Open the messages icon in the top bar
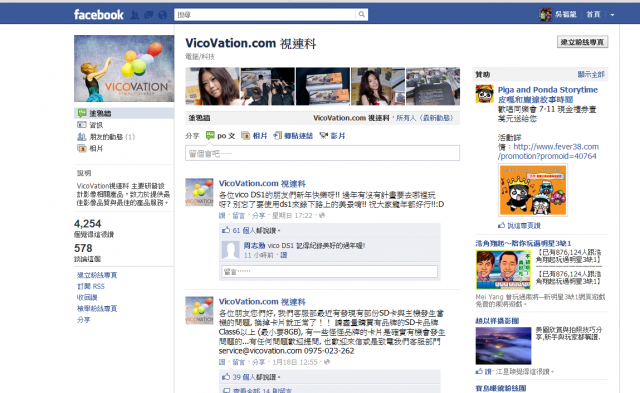Image resolution: width=640 pixels, height=393 pixels. click(149, 15)
